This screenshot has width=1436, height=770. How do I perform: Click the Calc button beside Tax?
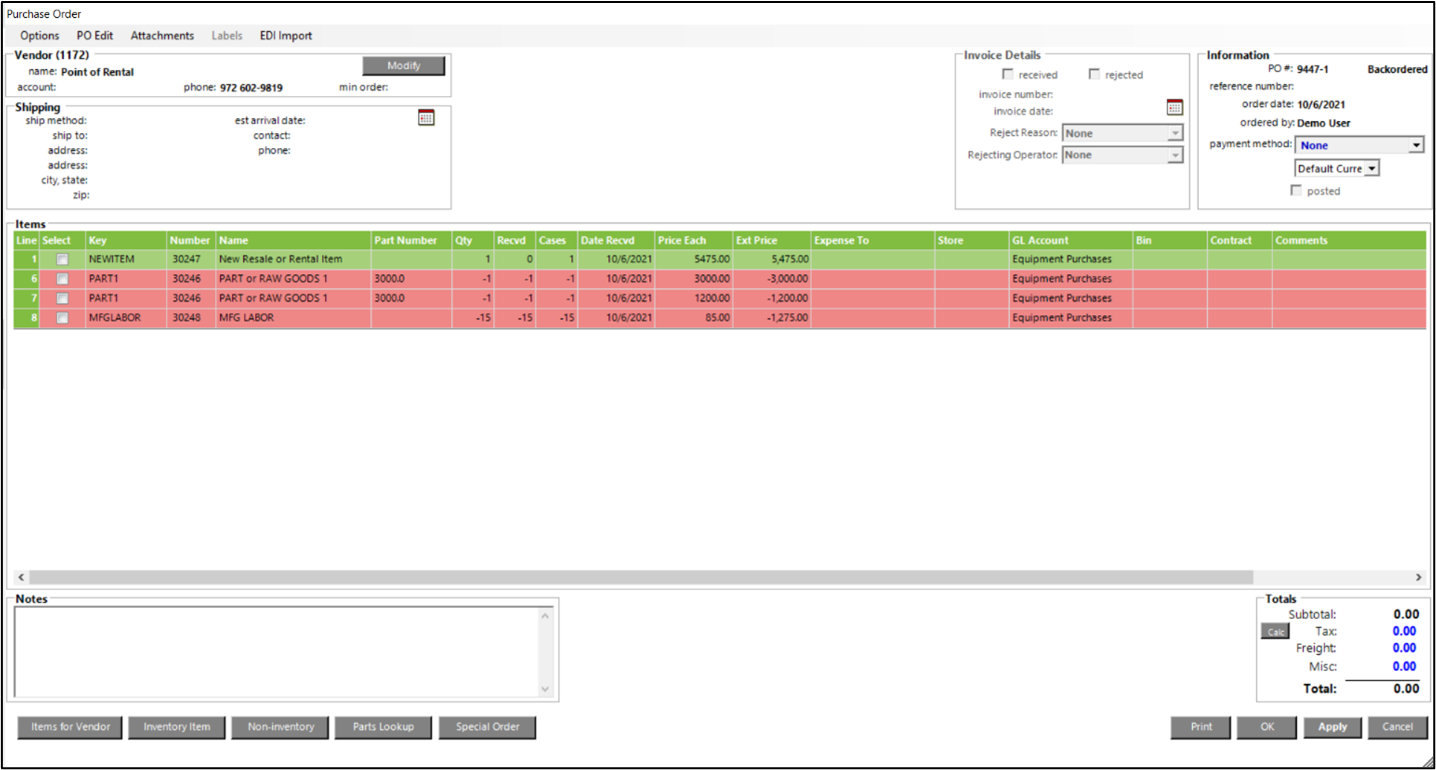pyautogui.click(x=1275, y=632)
